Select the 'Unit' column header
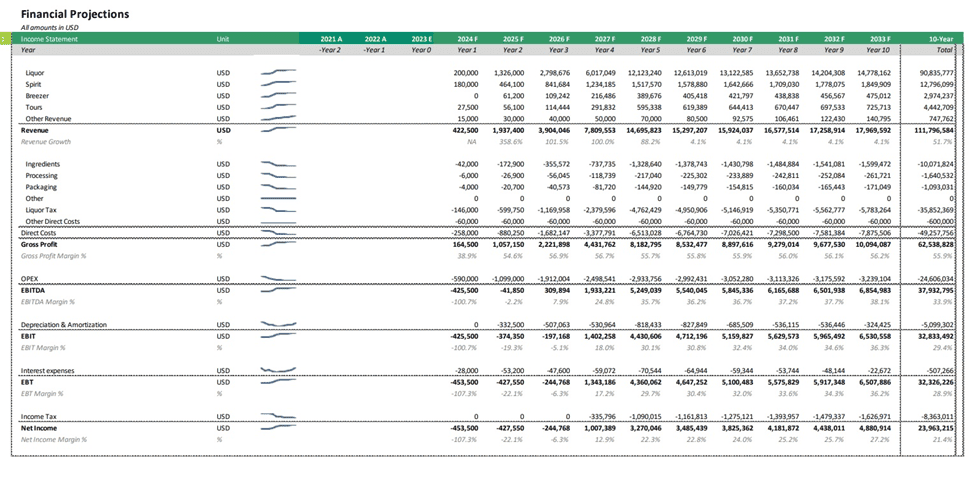 tap(223, 39)
